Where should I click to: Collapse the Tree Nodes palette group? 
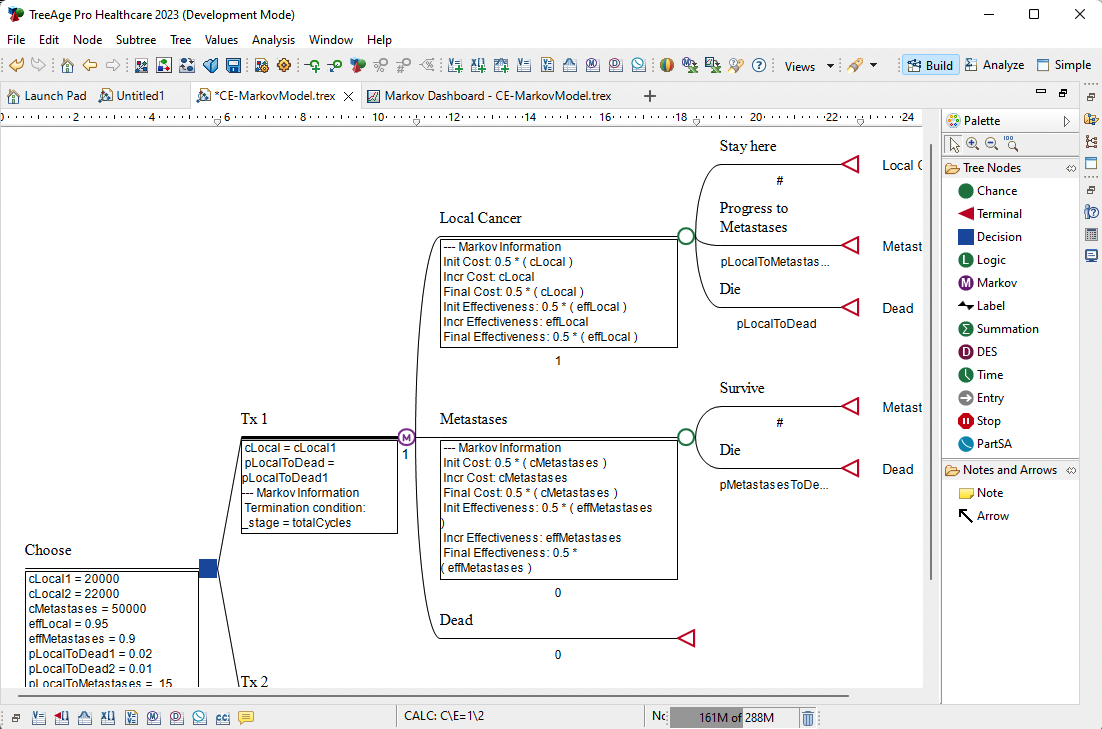pyautogui.click(x=1071, y=168)
